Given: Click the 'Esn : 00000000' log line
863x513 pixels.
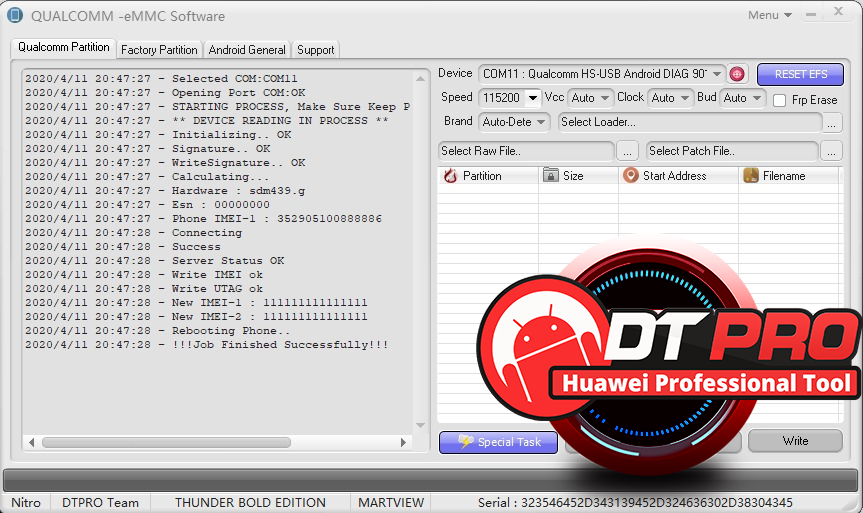Looking at the screenshot, I should (x=147, y=205).
